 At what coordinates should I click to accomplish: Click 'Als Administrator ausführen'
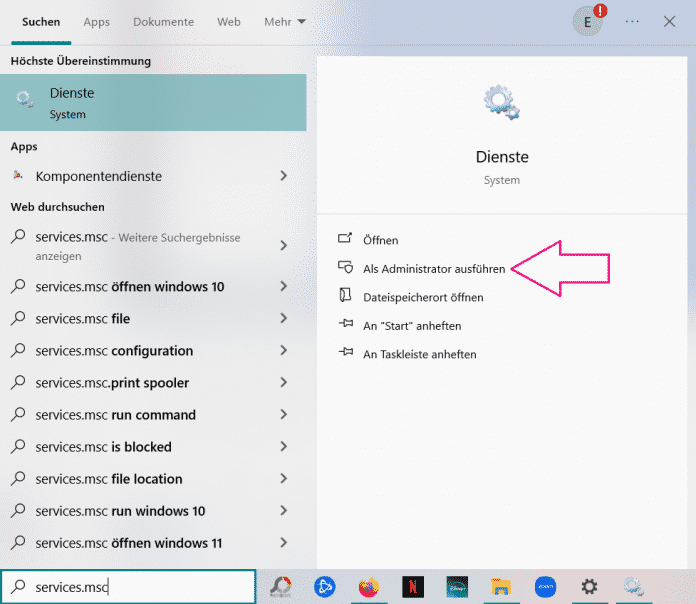(x=434, y=268)
